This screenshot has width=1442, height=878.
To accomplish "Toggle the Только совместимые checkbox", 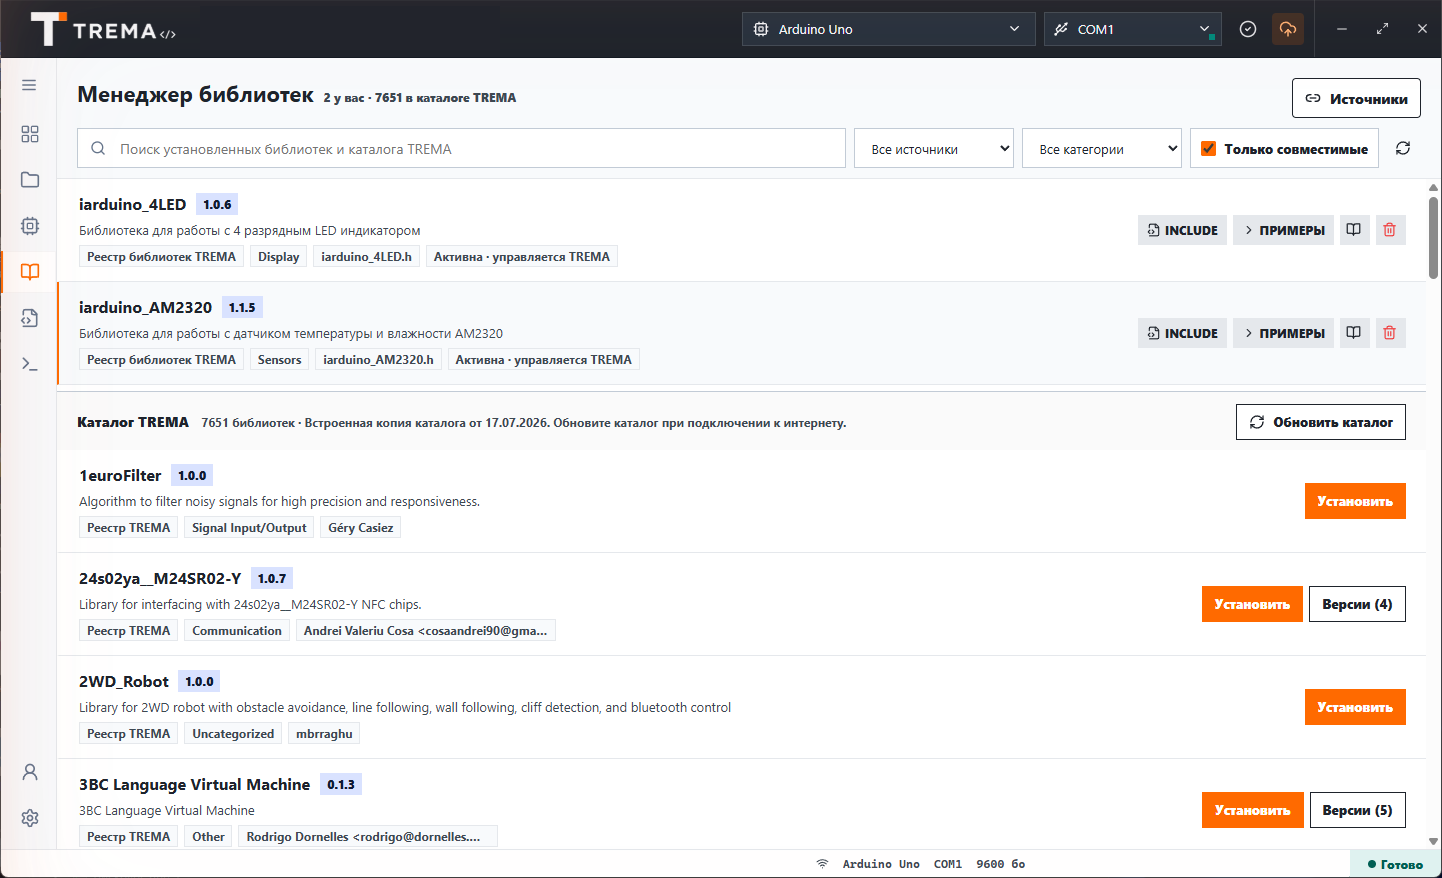I will [x=1208, y=148].
